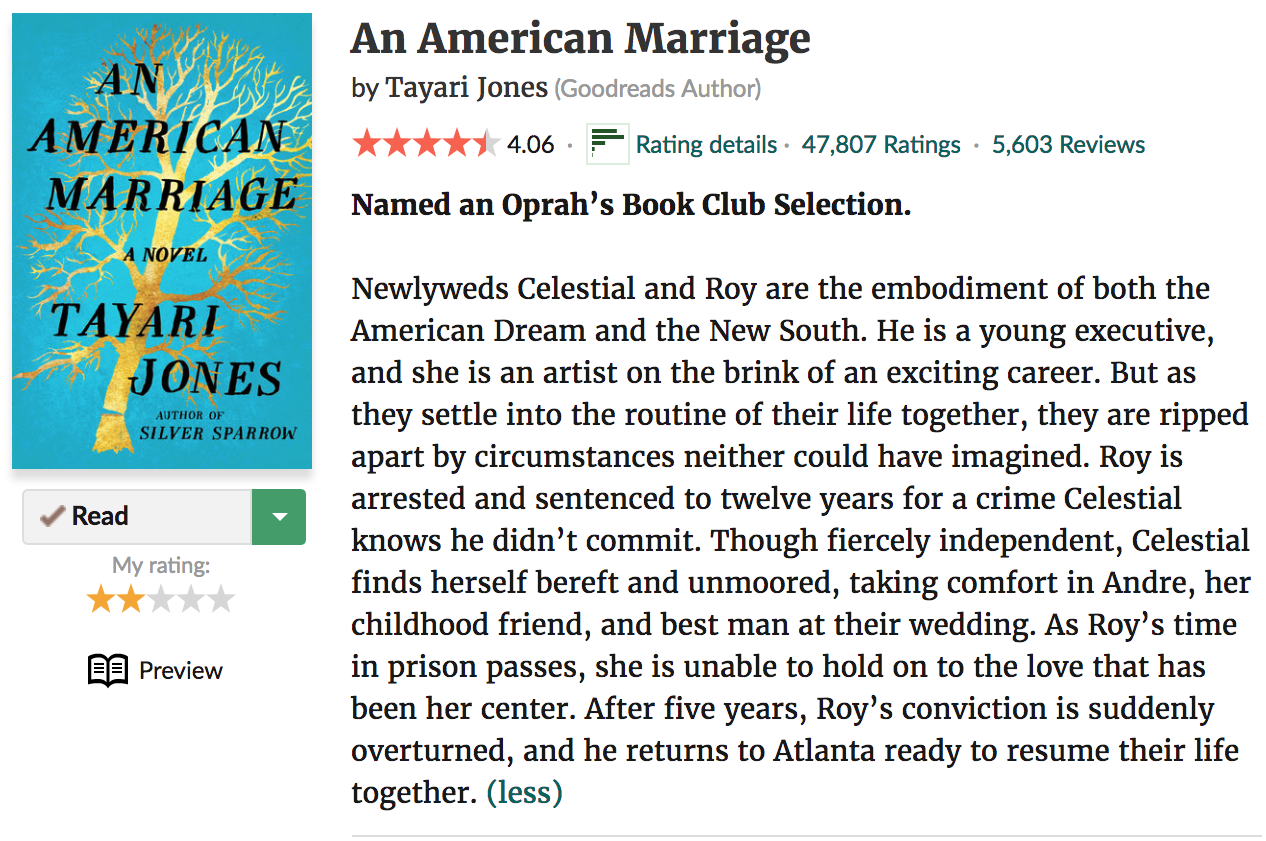Click the red average rating stars

(426, 144)
